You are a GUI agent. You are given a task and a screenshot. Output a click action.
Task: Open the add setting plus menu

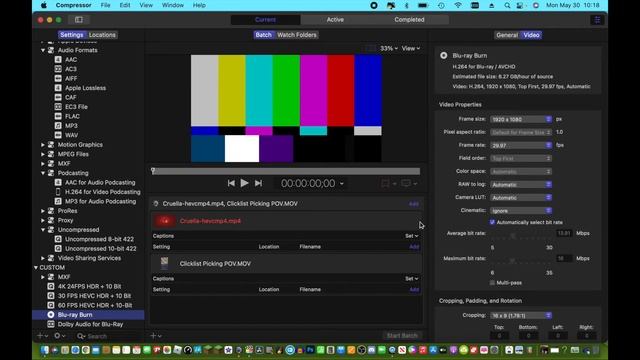42,336
